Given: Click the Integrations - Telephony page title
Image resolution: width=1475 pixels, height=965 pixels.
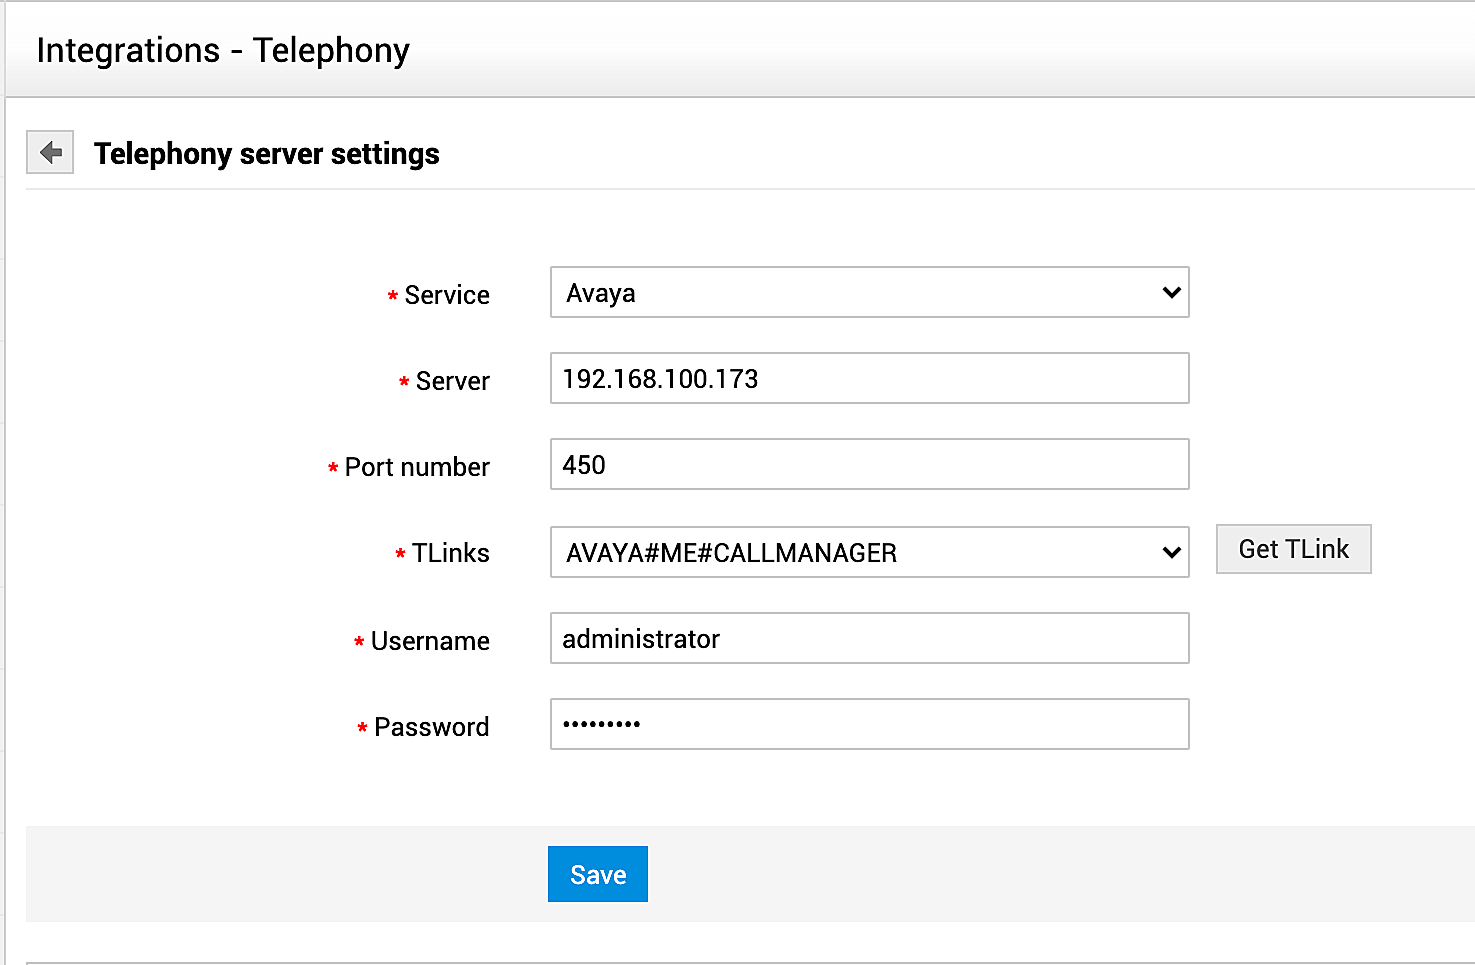Looking at the screenshot, I should point(223,50).
